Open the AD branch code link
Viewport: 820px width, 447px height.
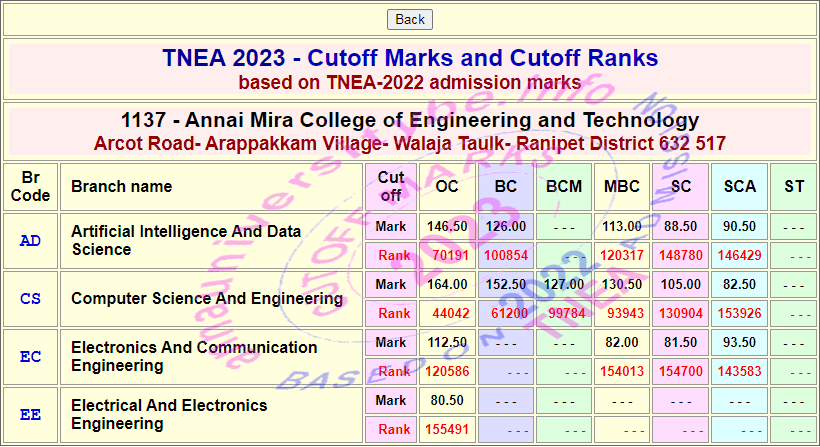30,240
